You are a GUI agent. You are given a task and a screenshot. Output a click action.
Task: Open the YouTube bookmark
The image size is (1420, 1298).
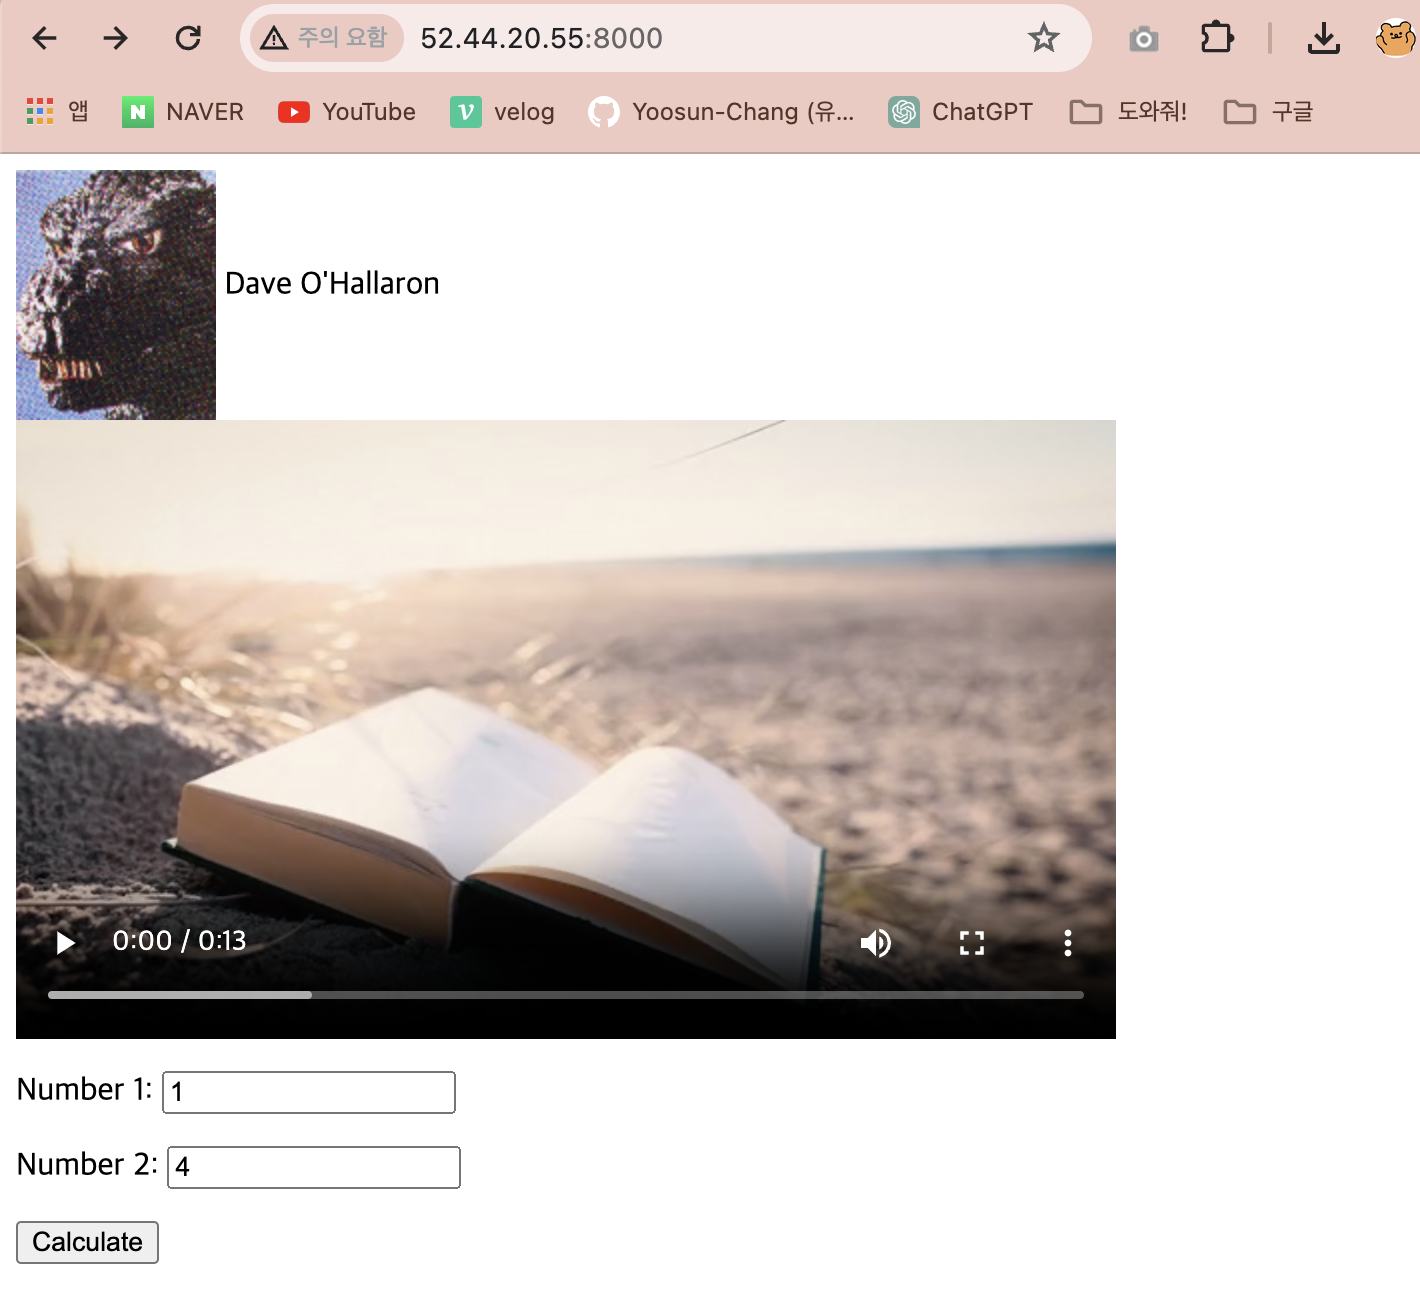click(x=347, y=111)
